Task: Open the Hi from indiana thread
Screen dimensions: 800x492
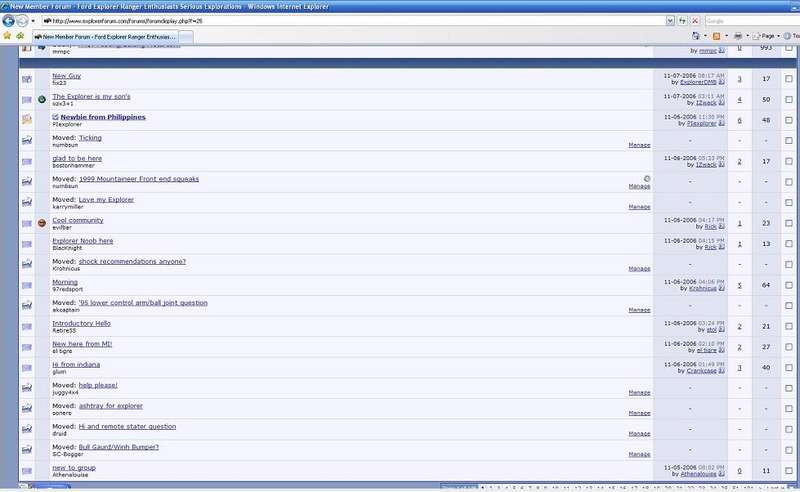Action: [76, 365]
